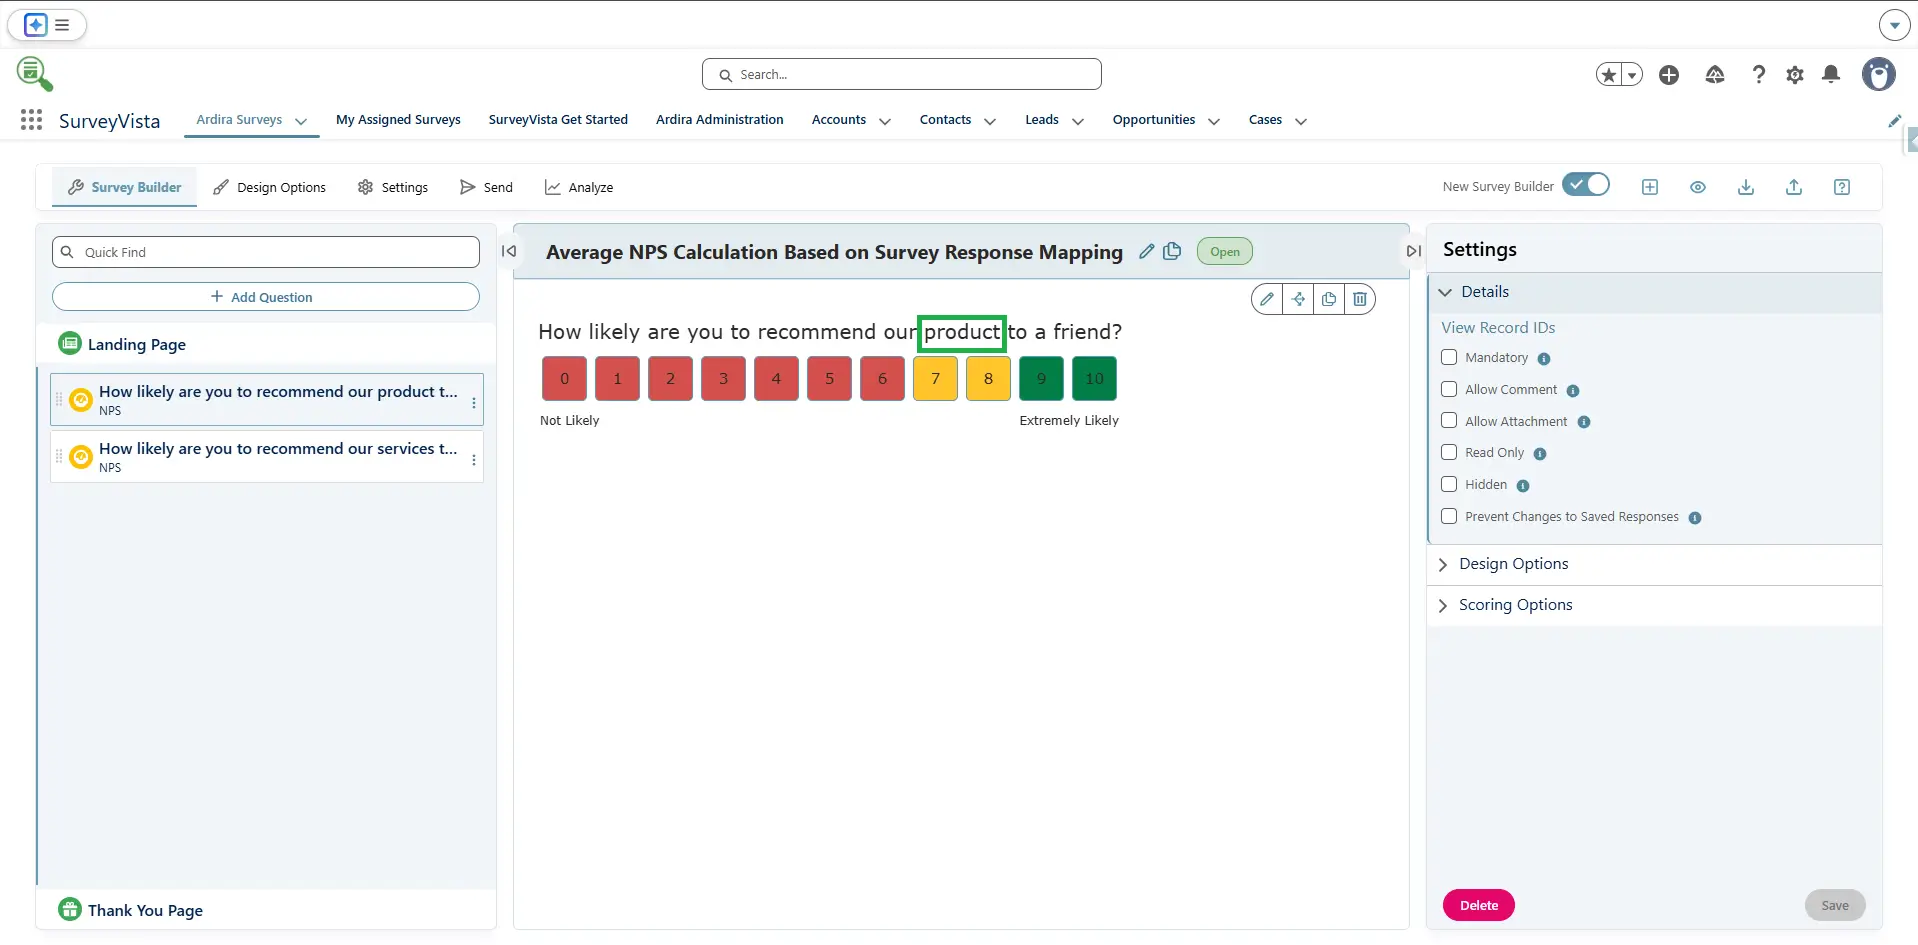Open the View Record IDs link
Image resolution: width=1918 pixels, height=945 pixels.
coord(1497,328)
